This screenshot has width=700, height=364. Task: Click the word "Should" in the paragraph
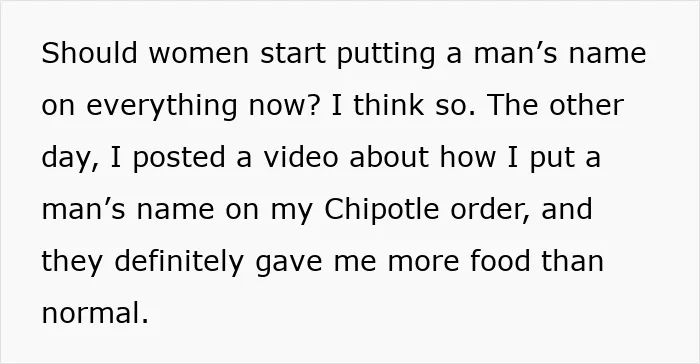tap(89, 53)
